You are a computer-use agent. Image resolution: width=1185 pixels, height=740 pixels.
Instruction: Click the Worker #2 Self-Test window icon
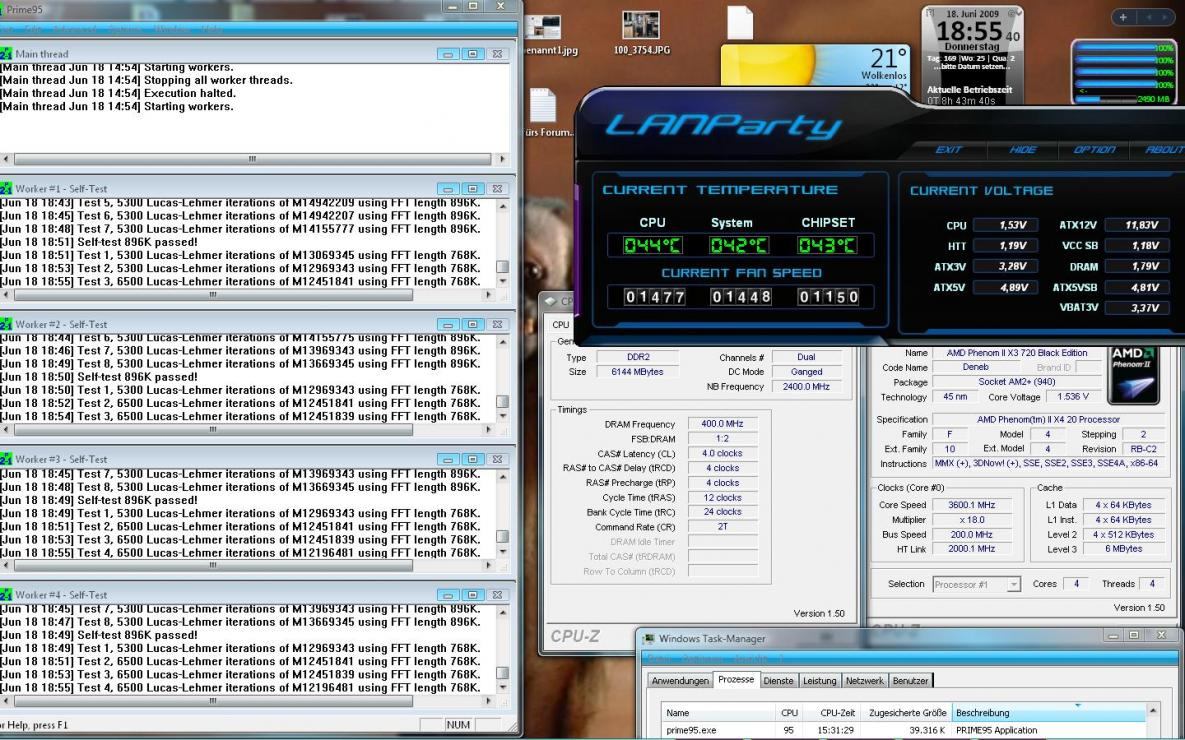(5, 324)
